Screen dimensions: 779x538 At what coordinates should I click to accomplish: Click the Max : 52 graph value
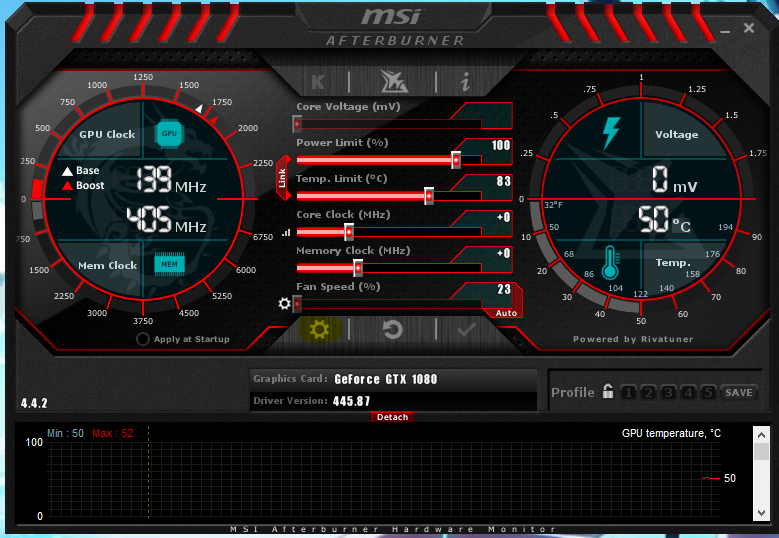click(113, 433)
